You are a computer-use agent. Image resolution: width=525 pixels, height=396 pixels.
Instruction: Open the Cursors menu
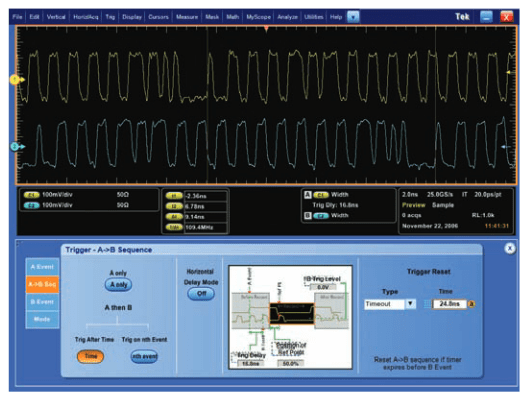tap(158, 17)
